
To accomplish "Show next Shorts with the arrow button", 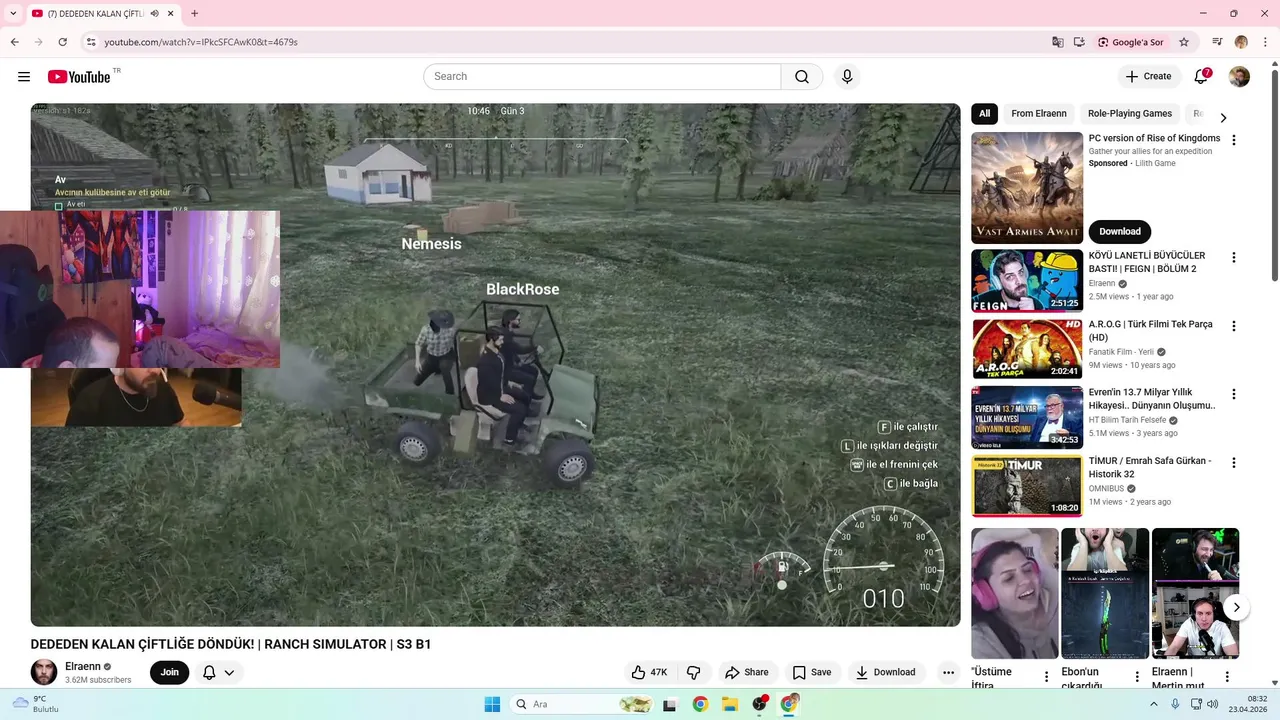I will (1237, 607).
